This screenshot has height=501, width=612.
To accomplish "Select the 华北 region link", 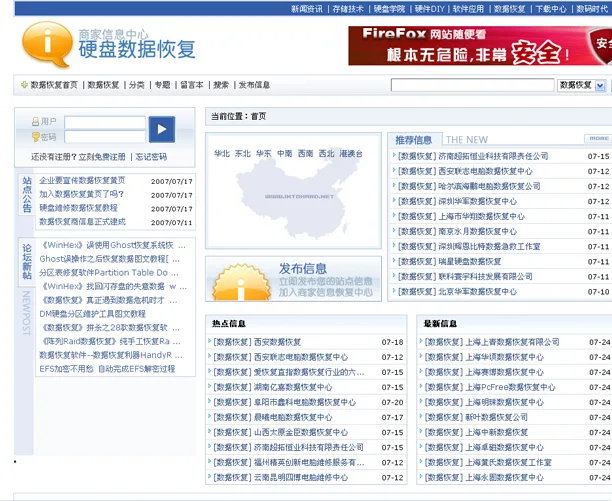I will click(222, 154).
